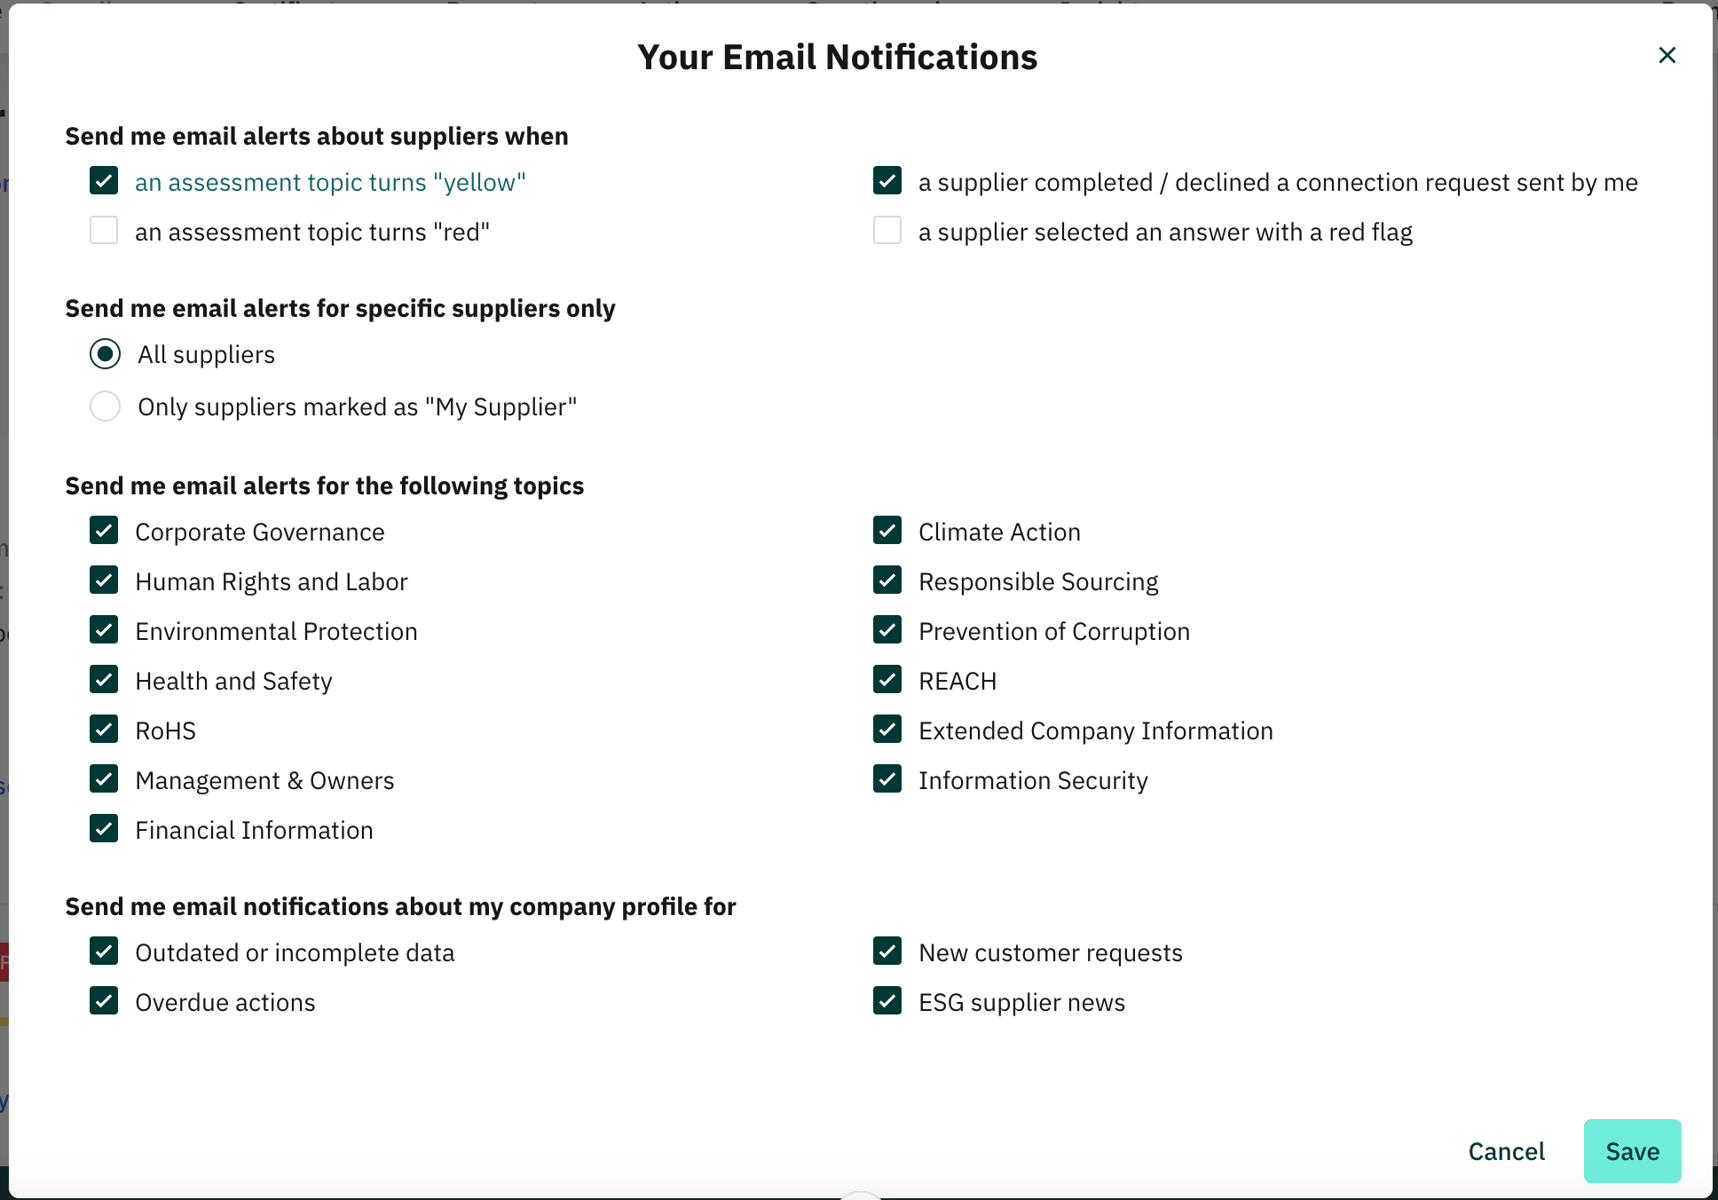Screen dimensions: 1718x1200
Task: Disable the RoHS topic checkbox
Action: tap(103, 729)
